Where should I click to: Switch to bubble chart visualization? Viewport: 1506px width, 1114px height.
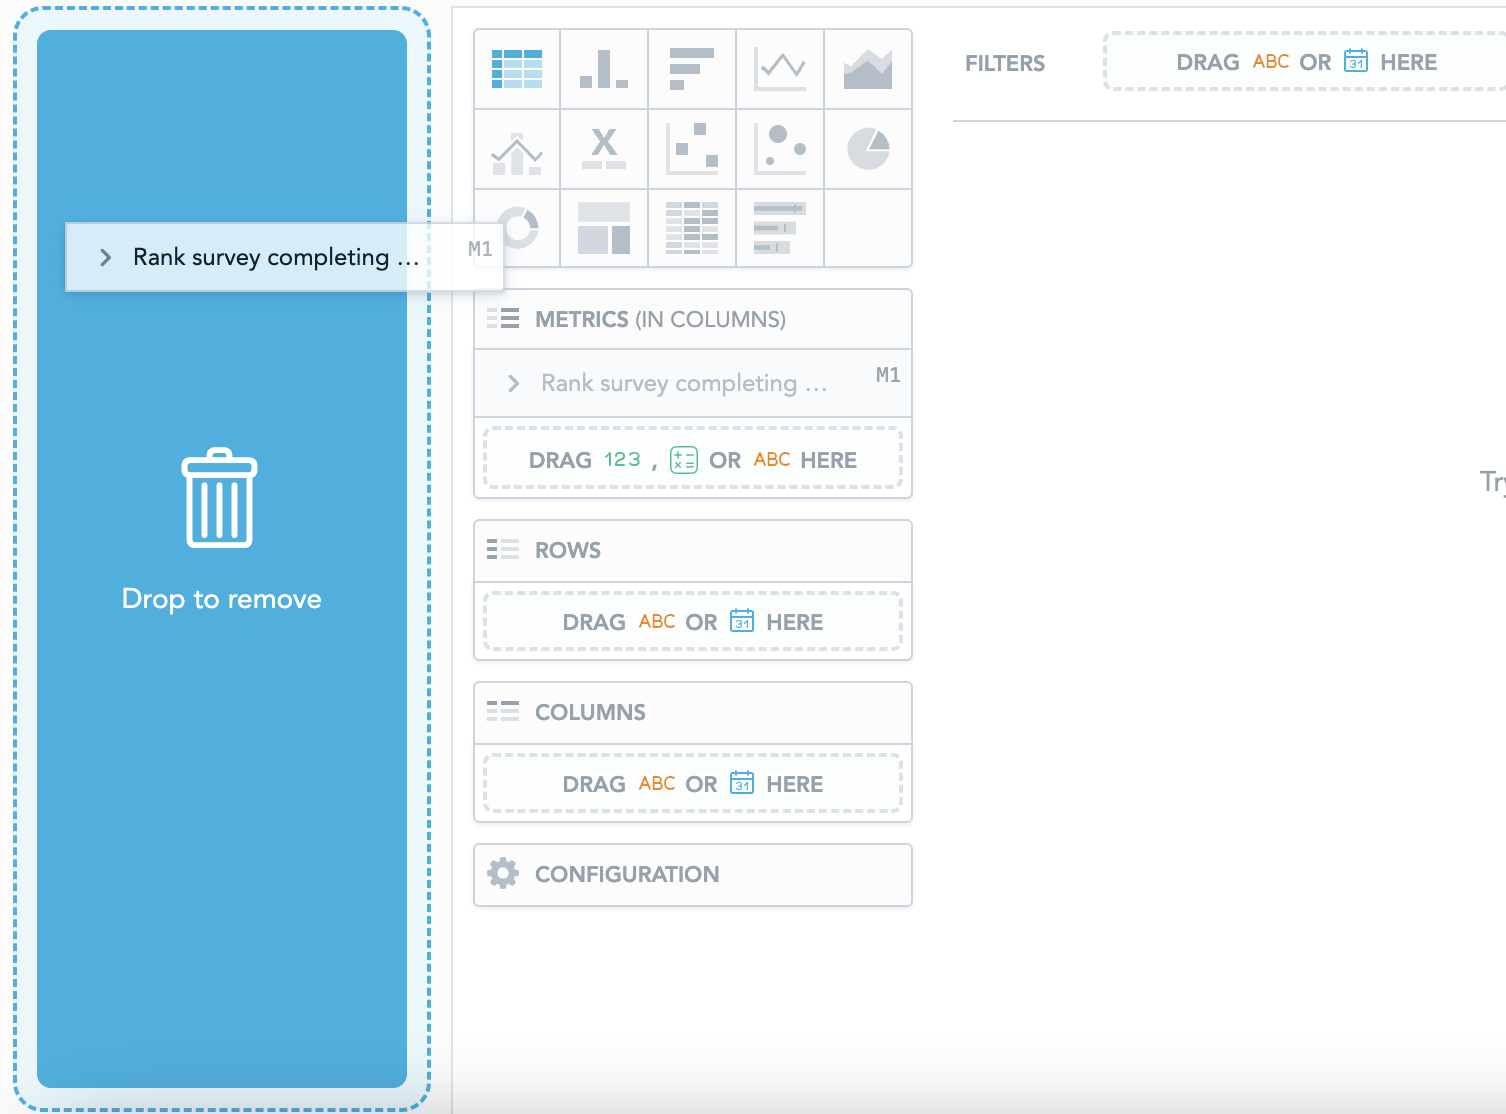780,150
